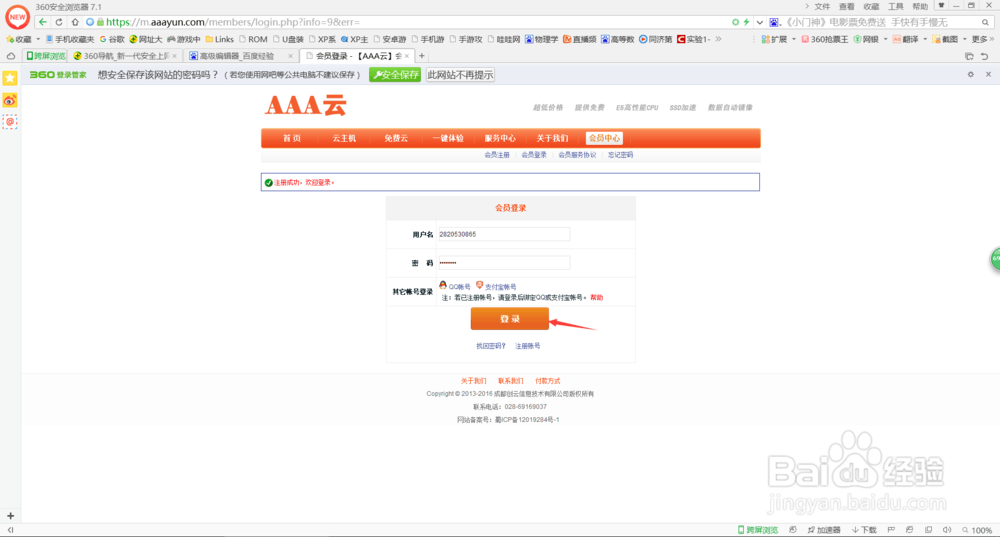Click the browser back arrow
This screenshot has height=537, width=1000.
[x=43, y=22]
